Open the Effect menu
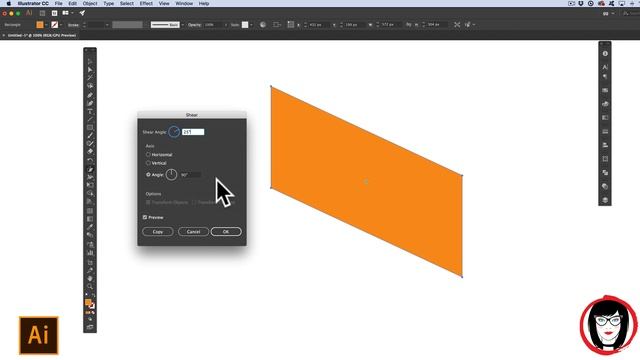 (x=146, y=3)
